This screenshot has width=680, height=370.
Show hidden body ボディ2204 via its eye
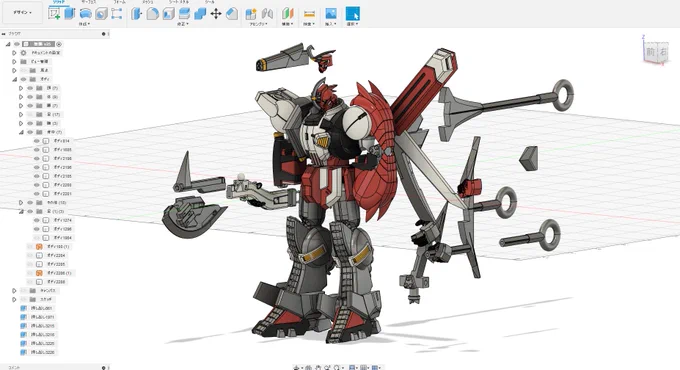[30, 255]
